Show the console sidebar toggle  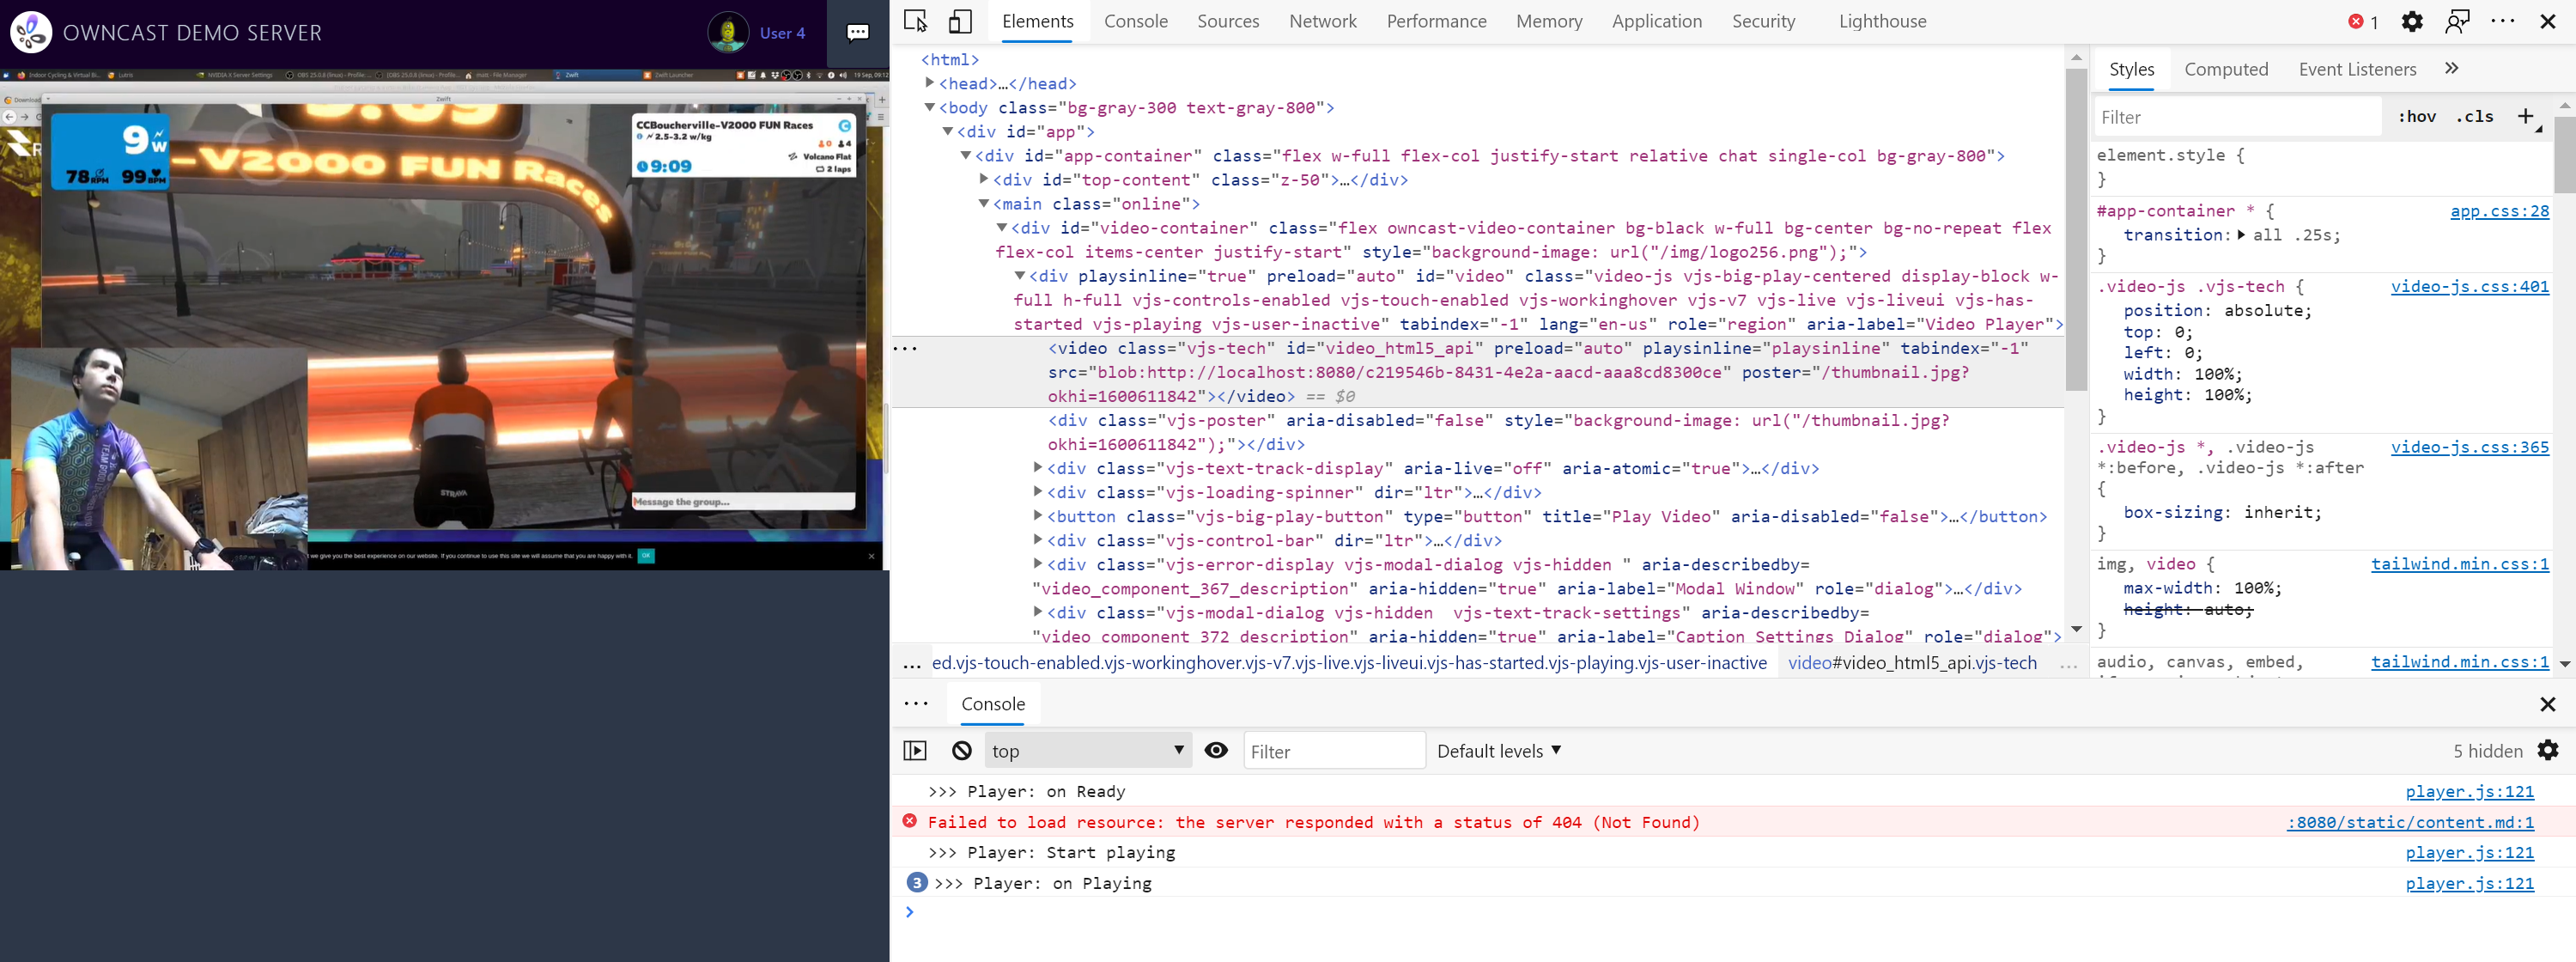pos(915,750)
